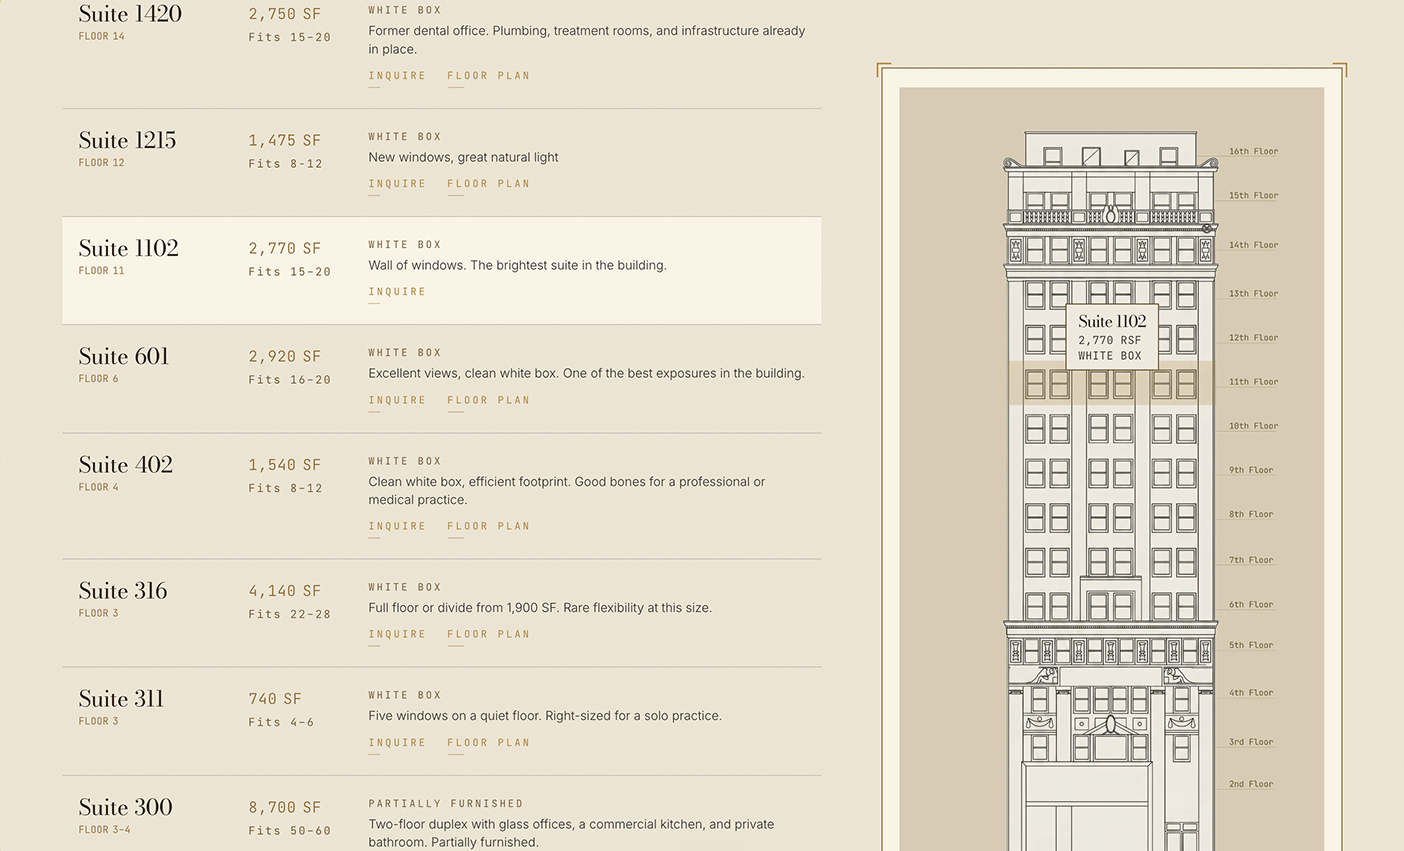Click the 16th Floor label on the building diagram
1404x851 pixels.
(1253, 152)
